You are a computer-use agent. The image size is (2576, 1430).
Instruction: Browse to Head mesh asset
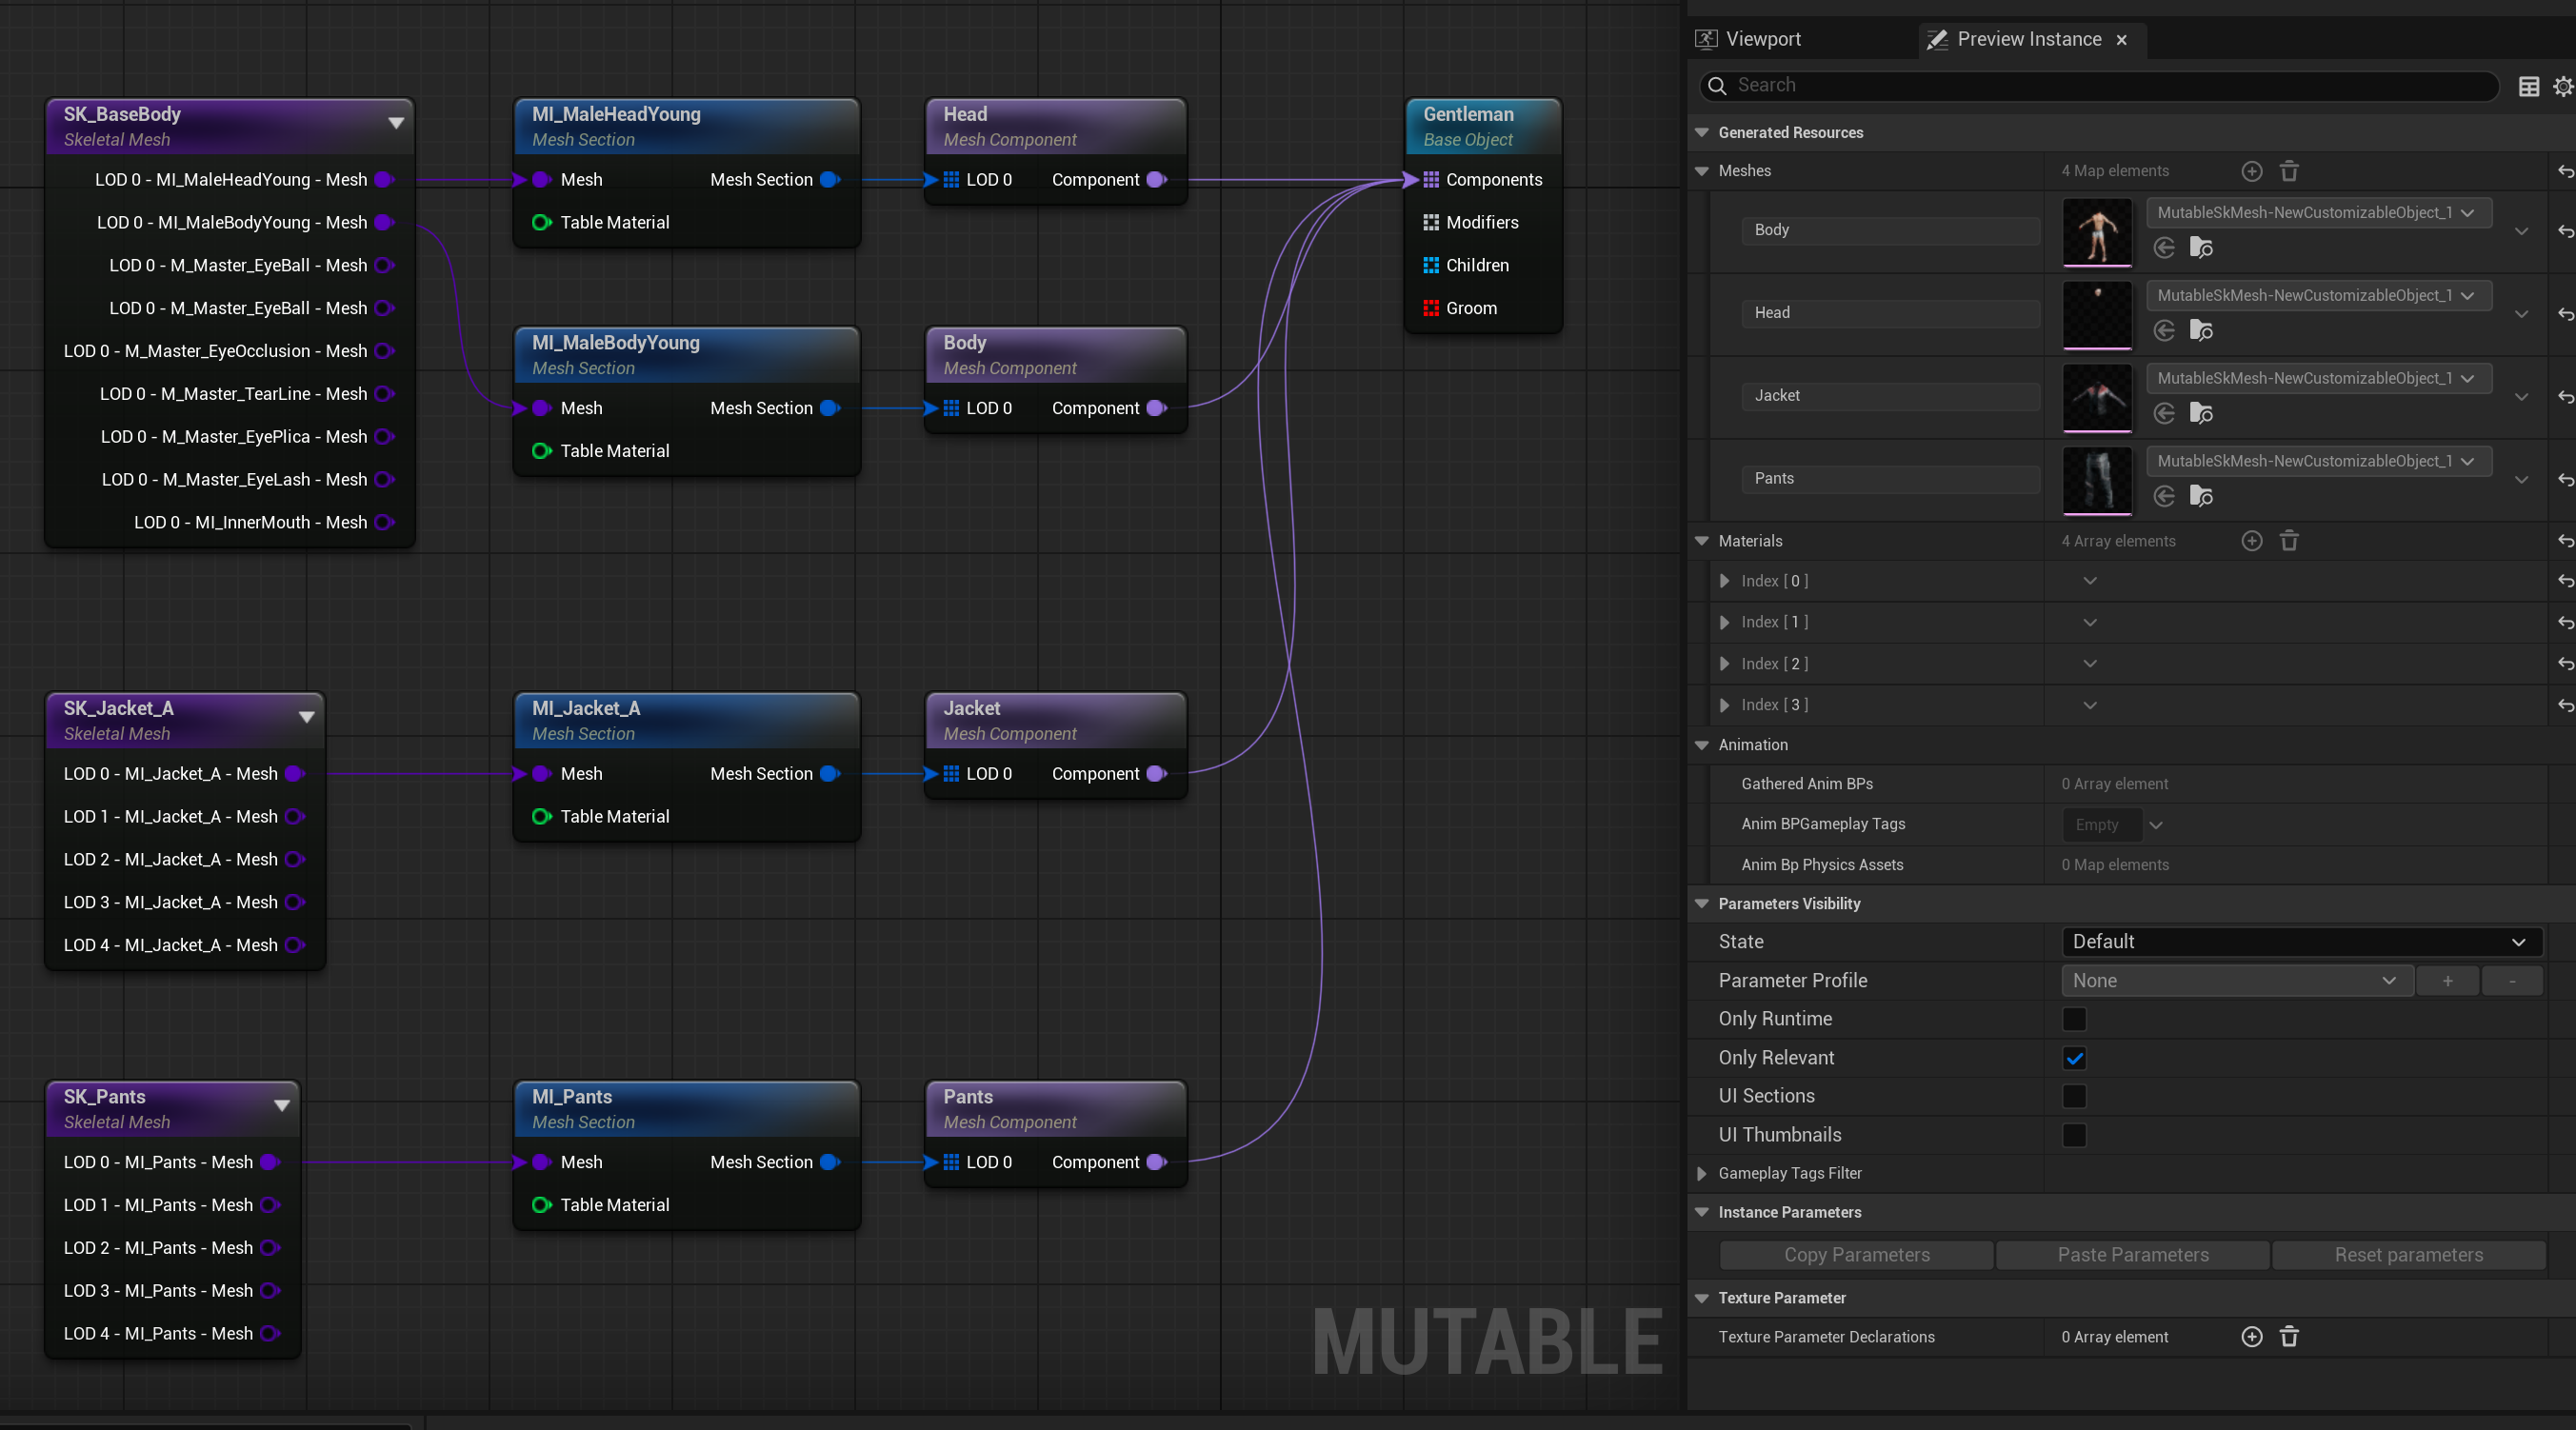coord(2201,331)
